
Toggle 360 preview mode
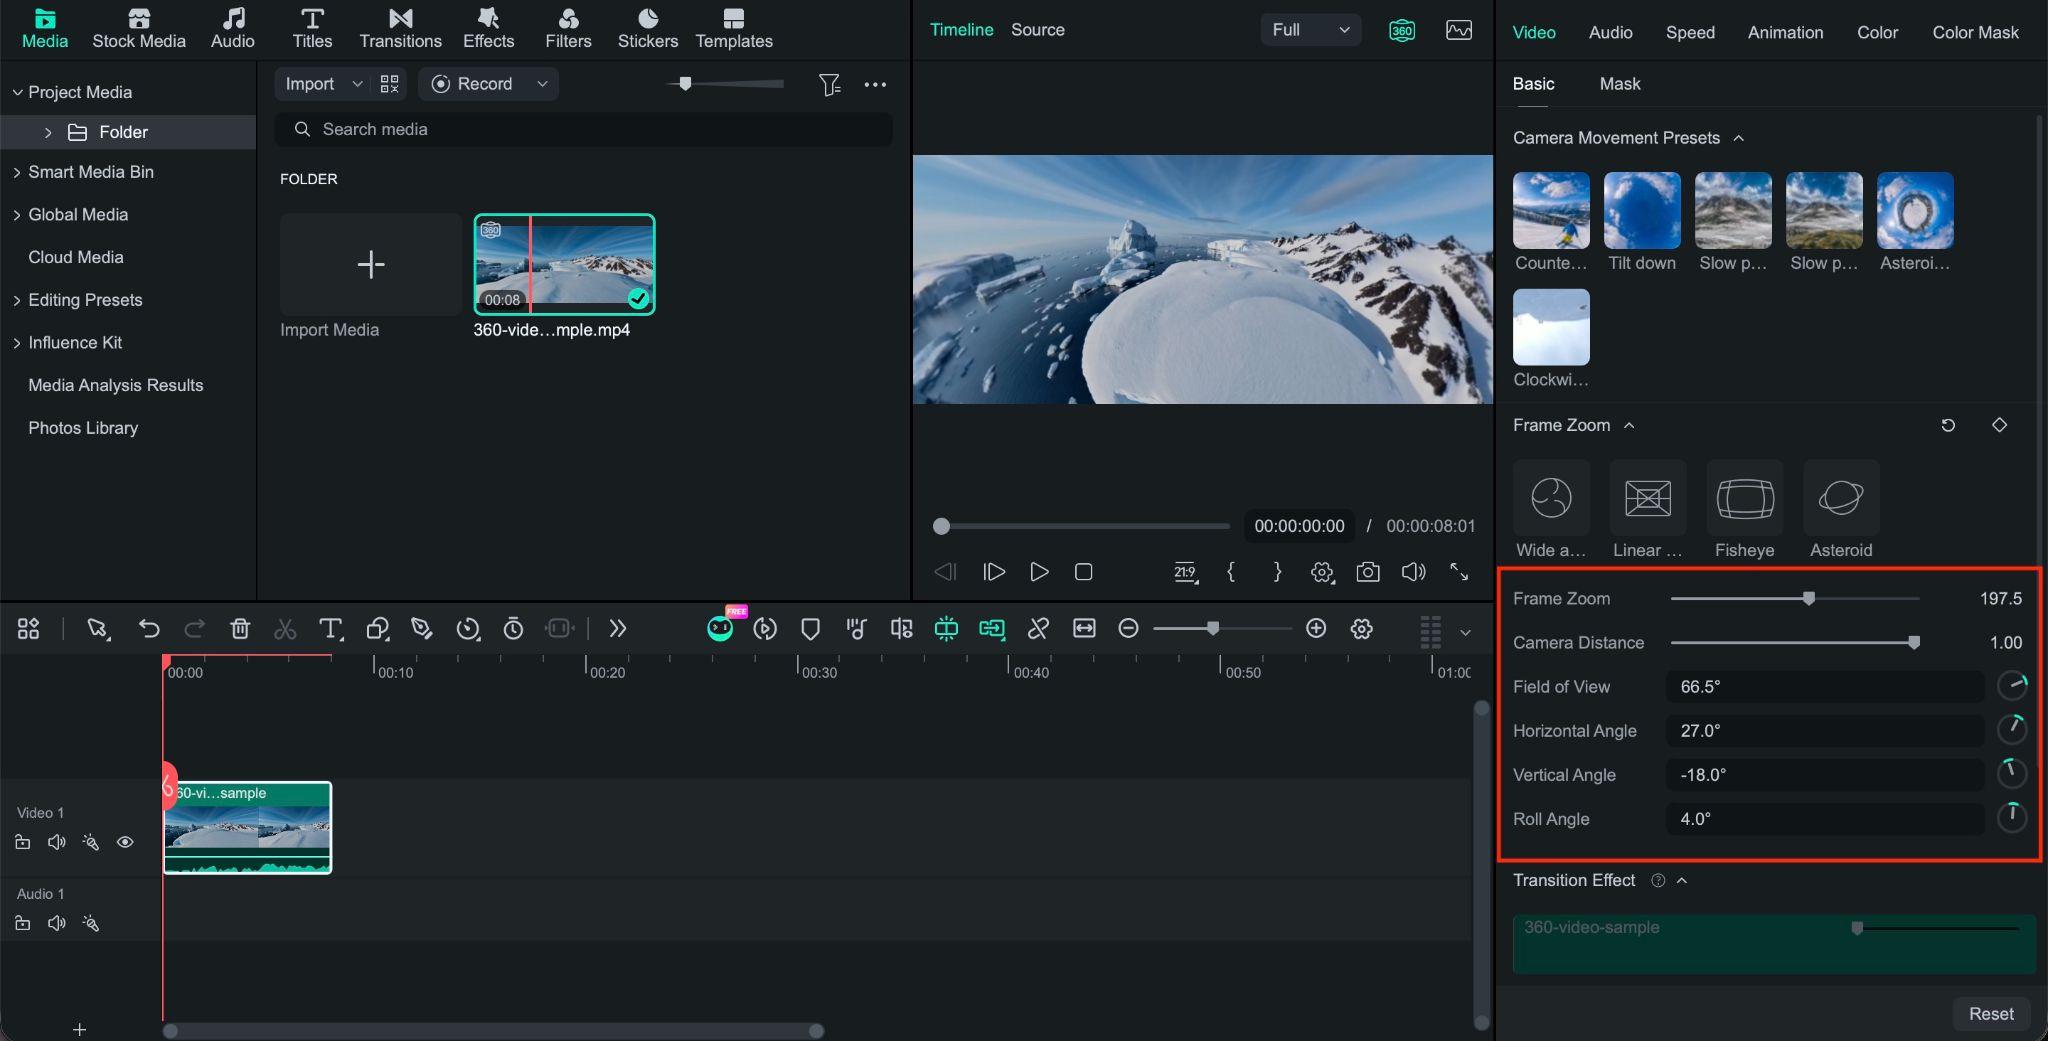pos(1402,30)
